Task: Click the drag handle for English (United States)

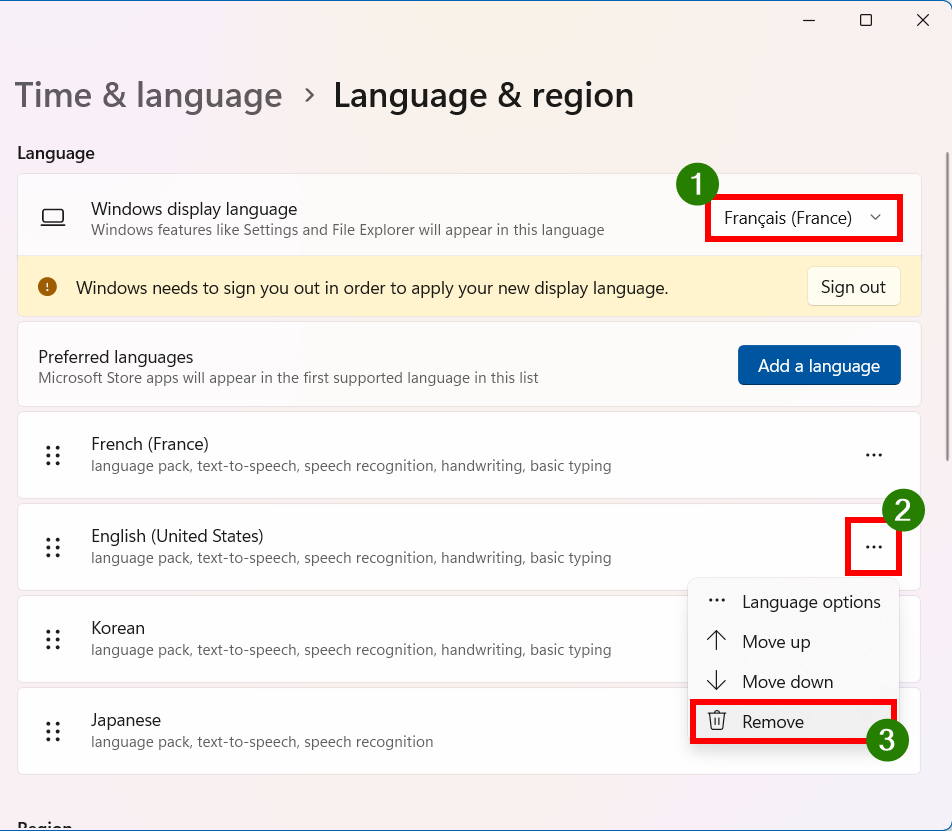Action: (53, 547)
